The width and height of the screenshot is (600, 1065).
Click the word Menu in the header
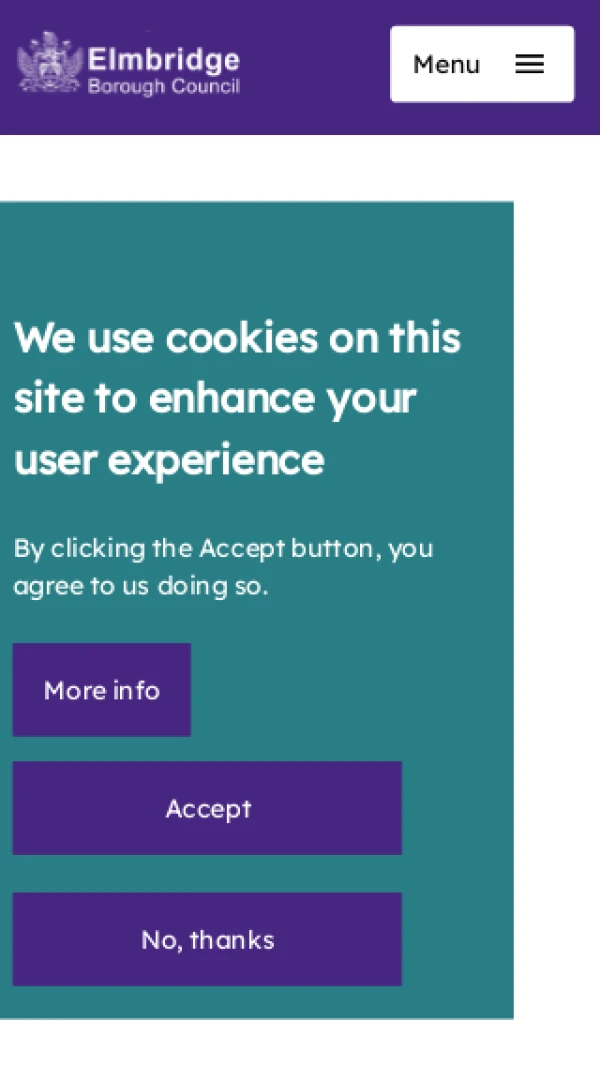(446, 65)
